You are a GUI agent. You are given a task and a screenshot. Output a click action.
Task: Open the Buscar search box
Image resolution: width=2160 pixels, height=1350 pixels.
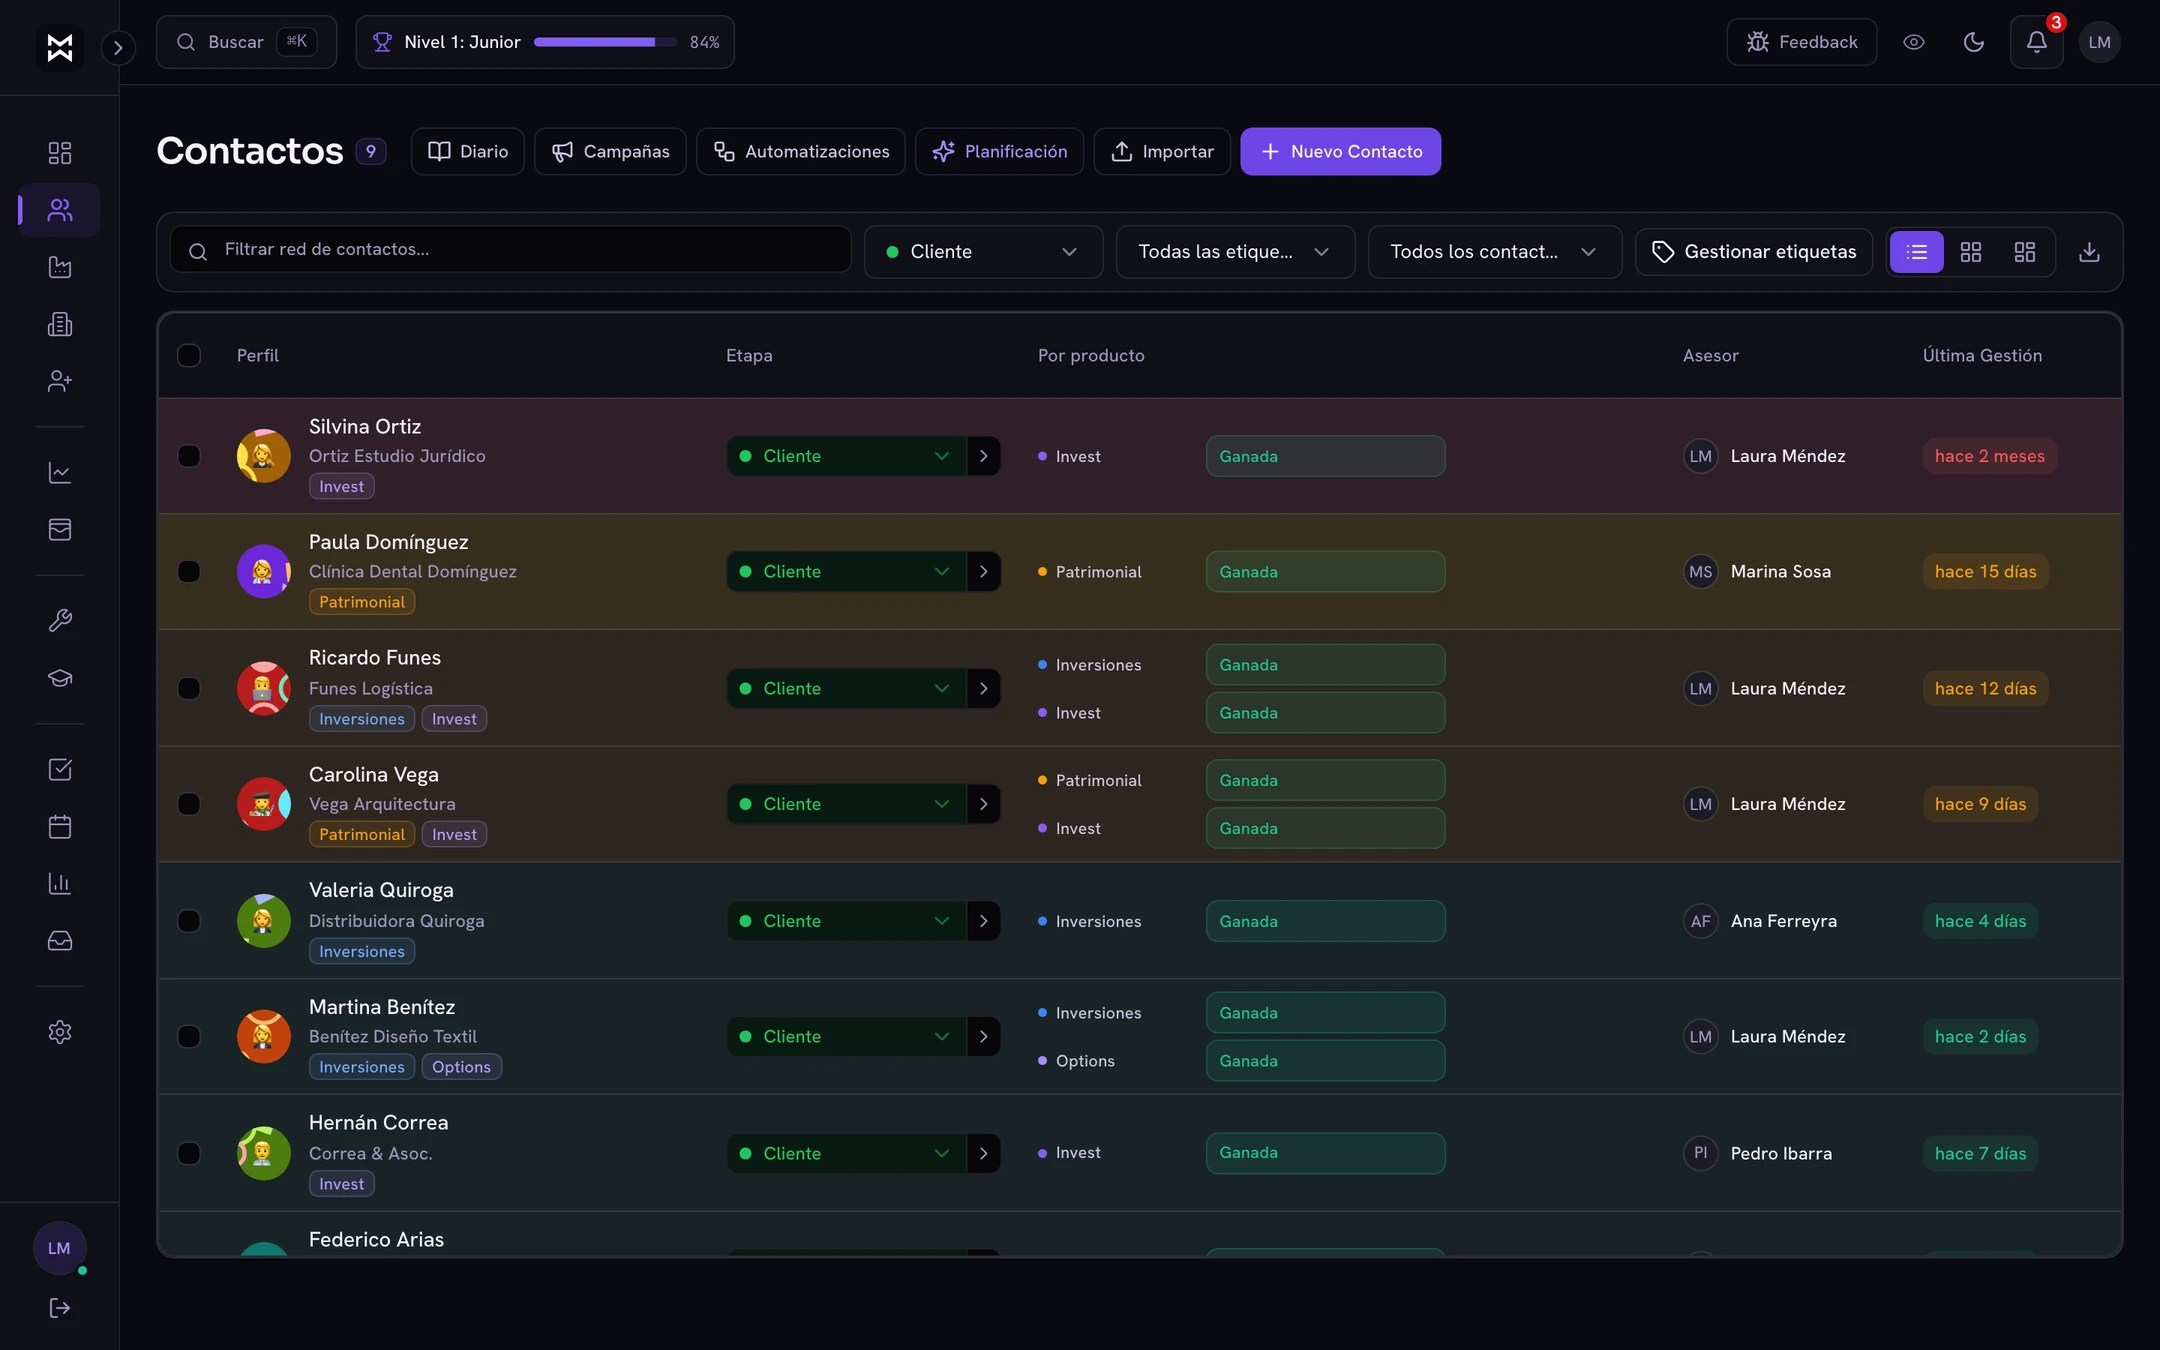[246, 42]
